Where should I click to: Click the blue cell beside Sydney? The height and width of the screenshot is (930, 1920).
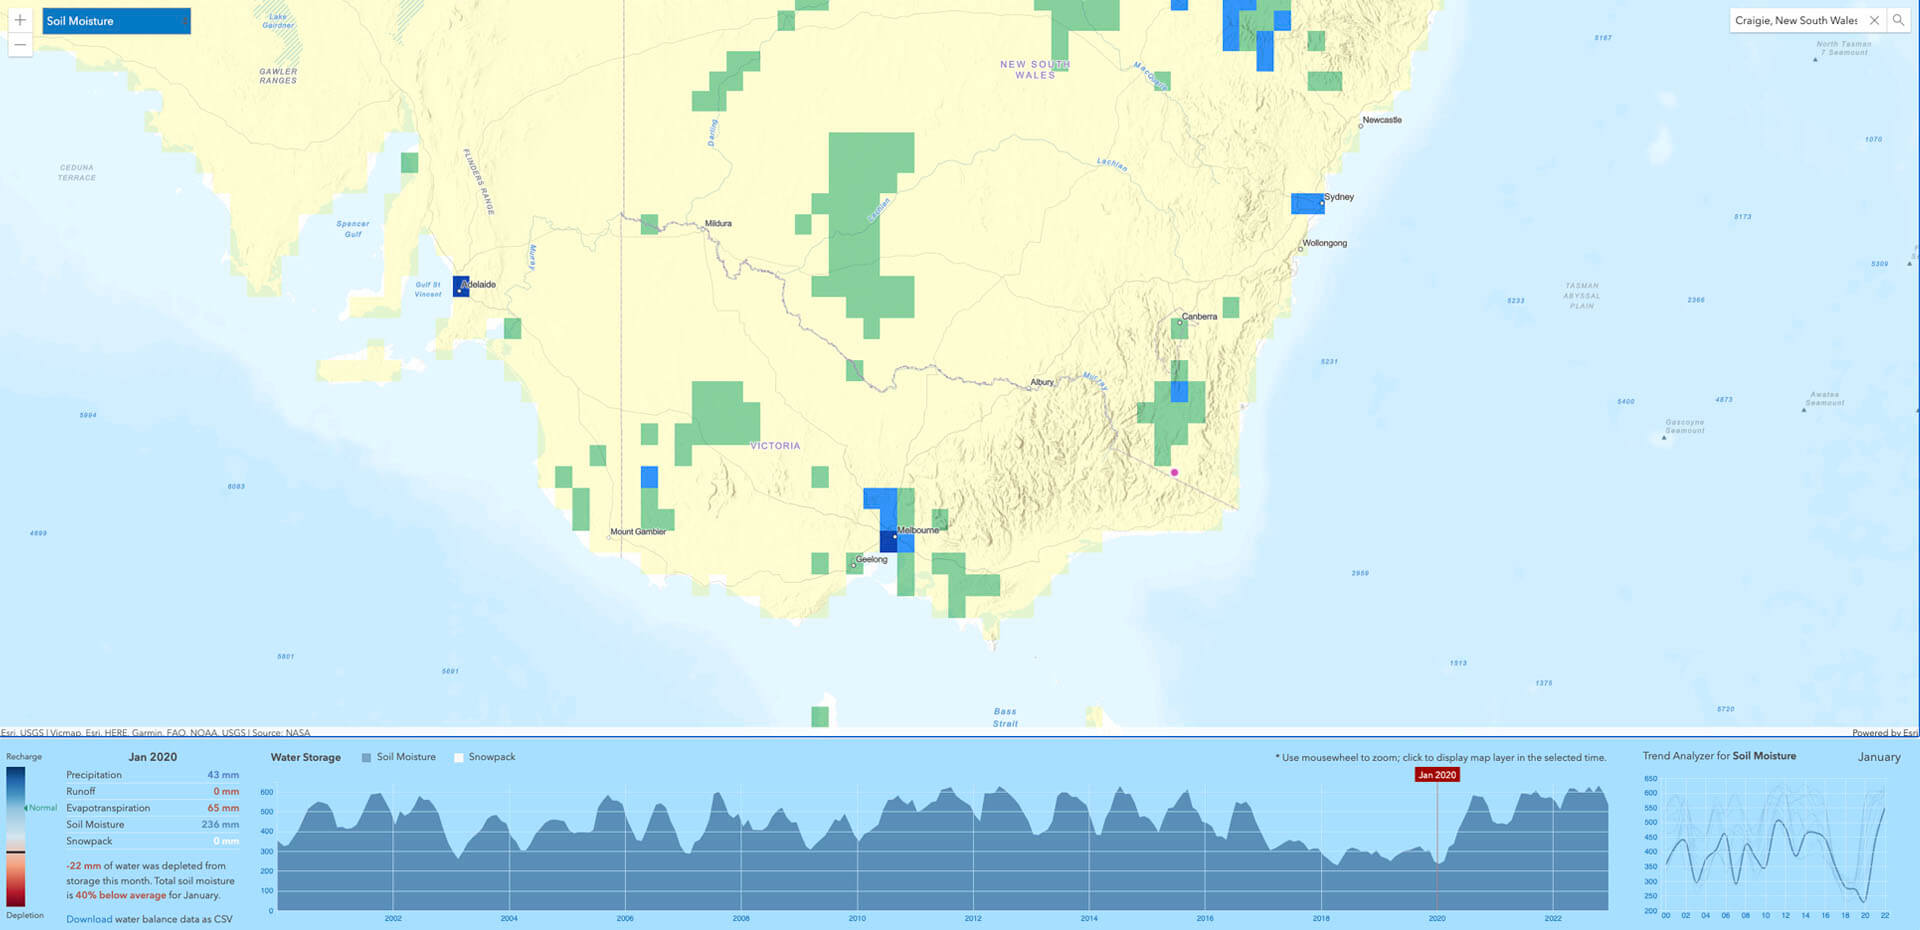[x=1306, y=203]
